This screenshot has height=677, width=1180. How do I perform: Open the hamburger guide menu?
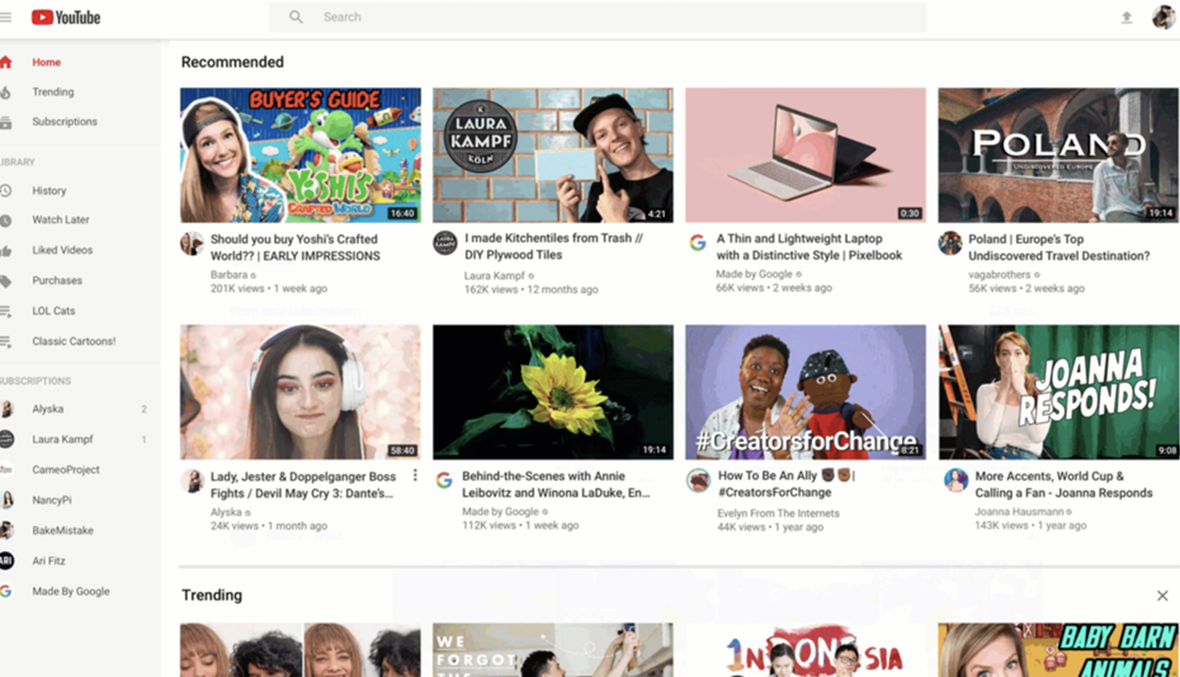(6, 17)
